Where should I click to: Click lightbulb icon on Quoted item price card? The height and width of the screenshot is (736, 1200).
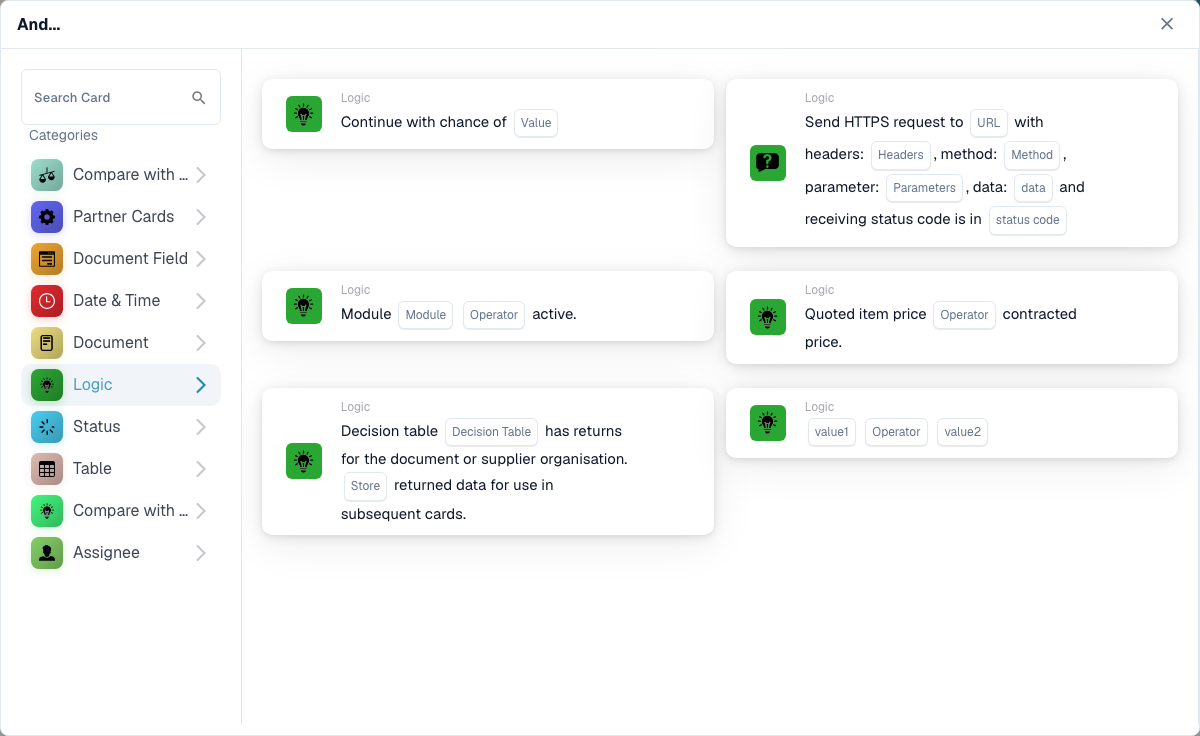pos(768,317)
